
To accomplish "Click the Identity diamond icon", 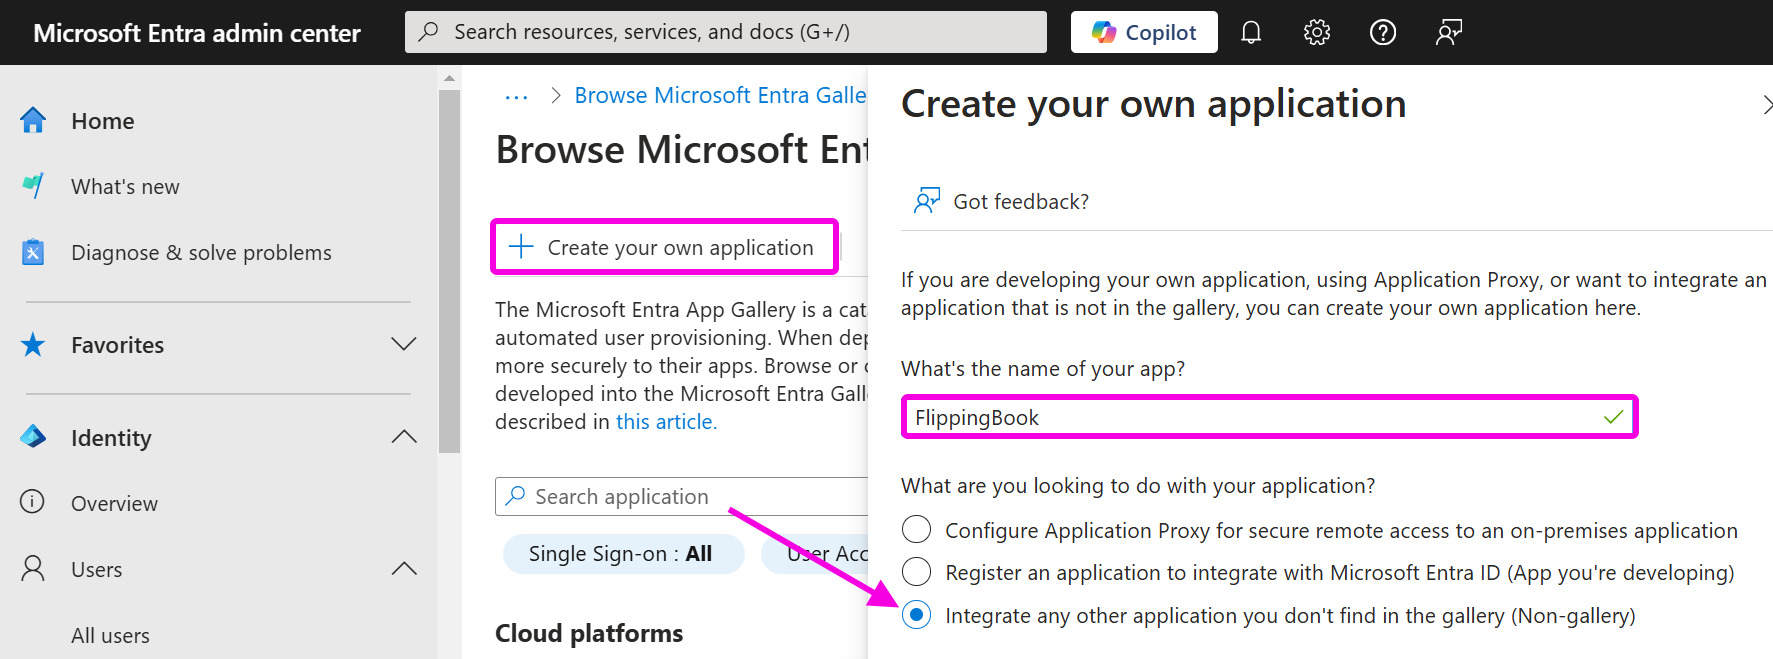I will pyautogui.click(x=33, y=437).
